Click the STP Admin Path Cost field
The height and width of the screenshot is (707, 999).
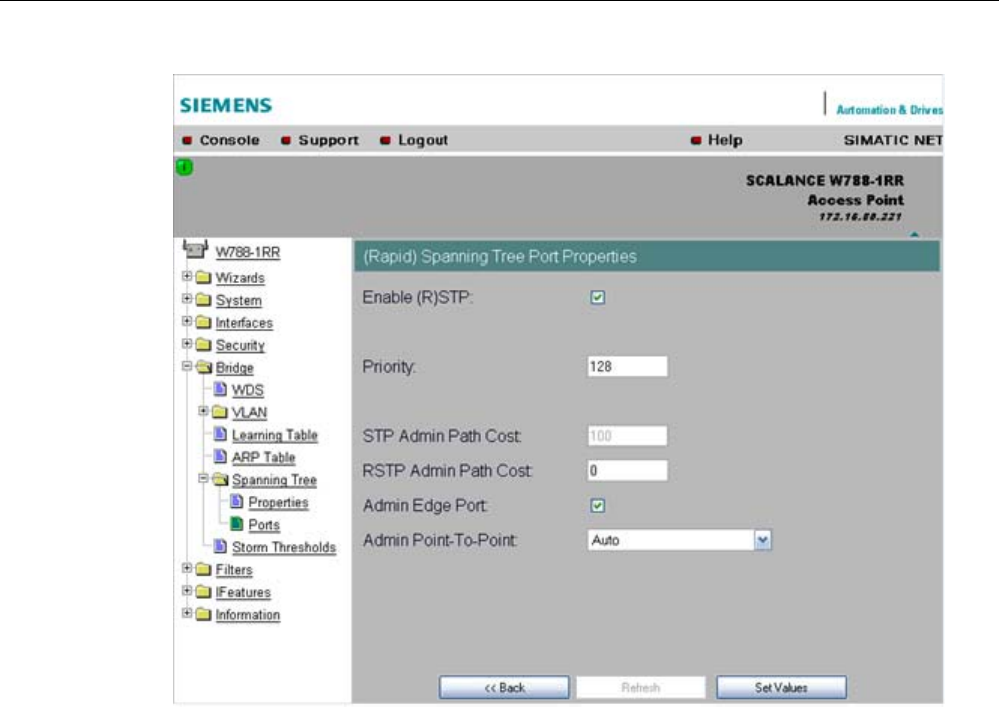point(627,436)
